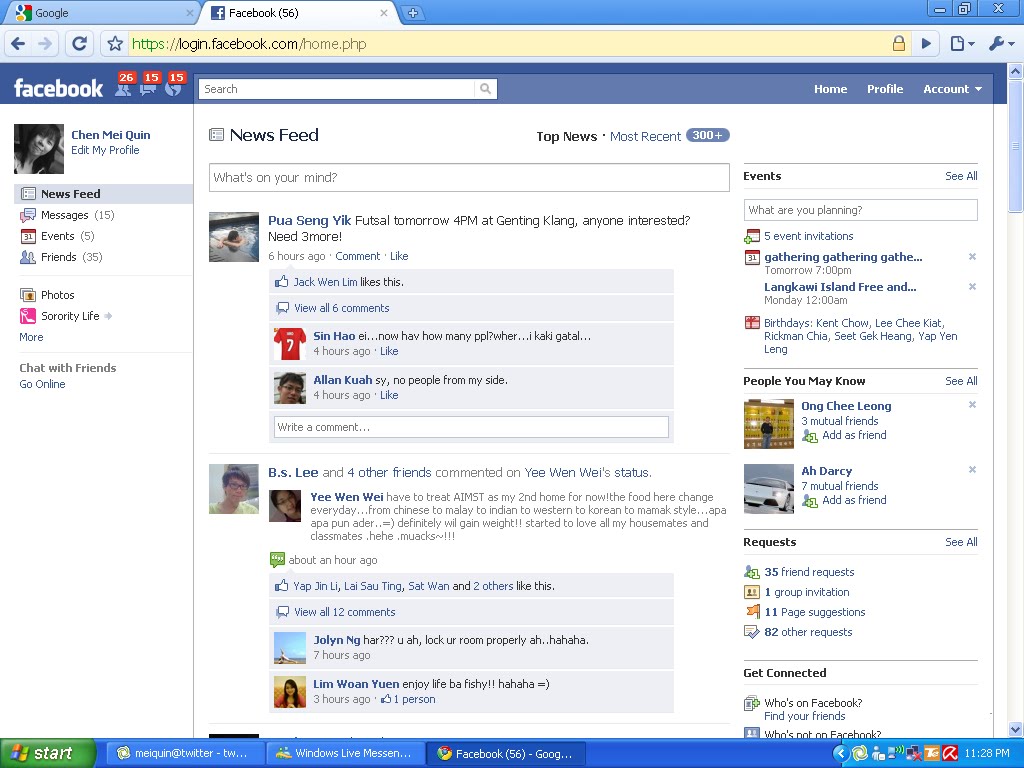Click the page vertical scrollbar down arrow

pyautogui.click(x=1016, y=729)
